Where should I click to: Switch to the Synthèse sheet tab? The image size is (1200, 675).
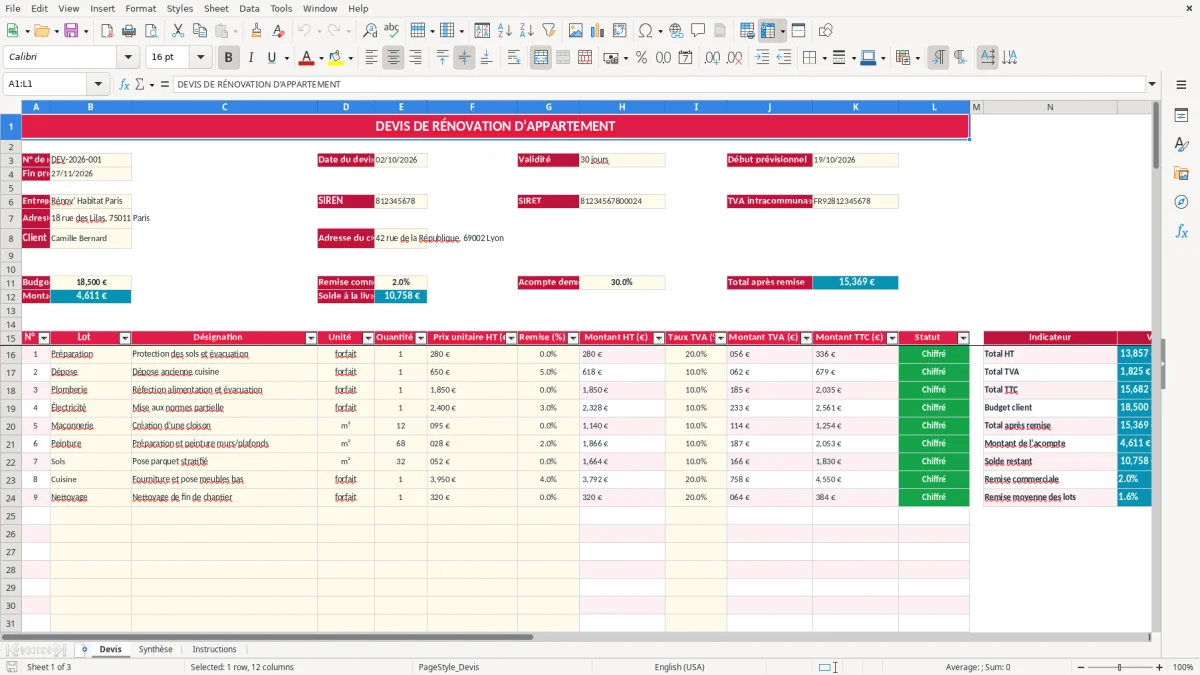point(155,649)
